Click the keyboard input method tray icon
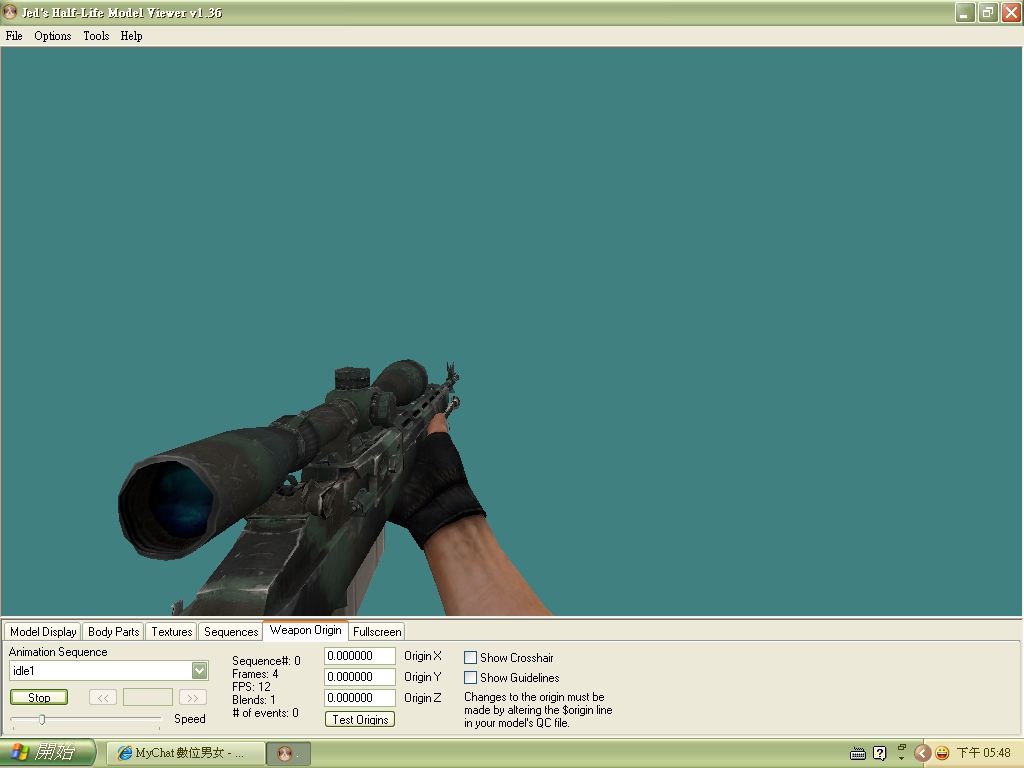This screenshot has height=768, width=1024. 858,754
